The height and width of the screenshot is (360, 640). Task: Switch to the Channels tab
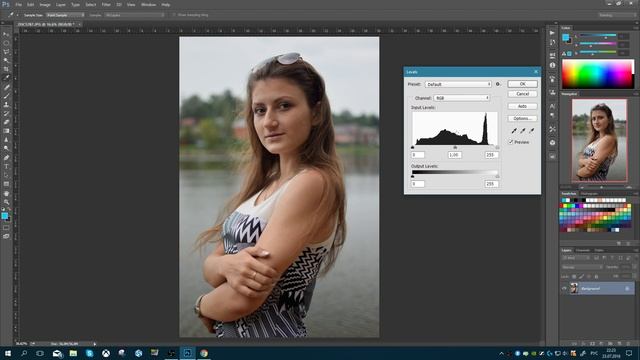click(x=582, y=250)
